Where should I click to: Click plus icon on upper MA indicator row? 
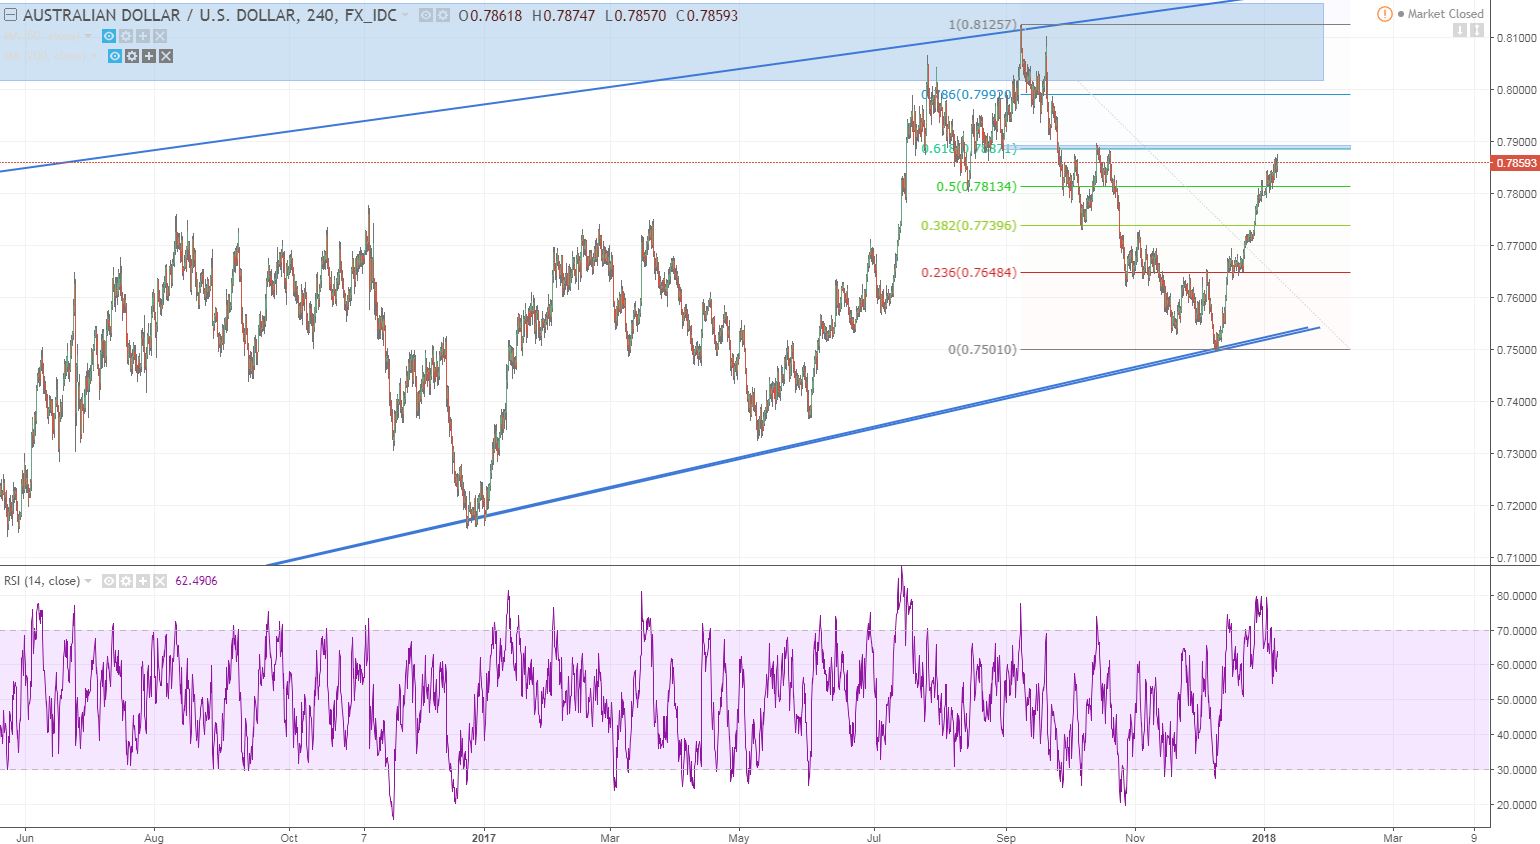(143, 36)
